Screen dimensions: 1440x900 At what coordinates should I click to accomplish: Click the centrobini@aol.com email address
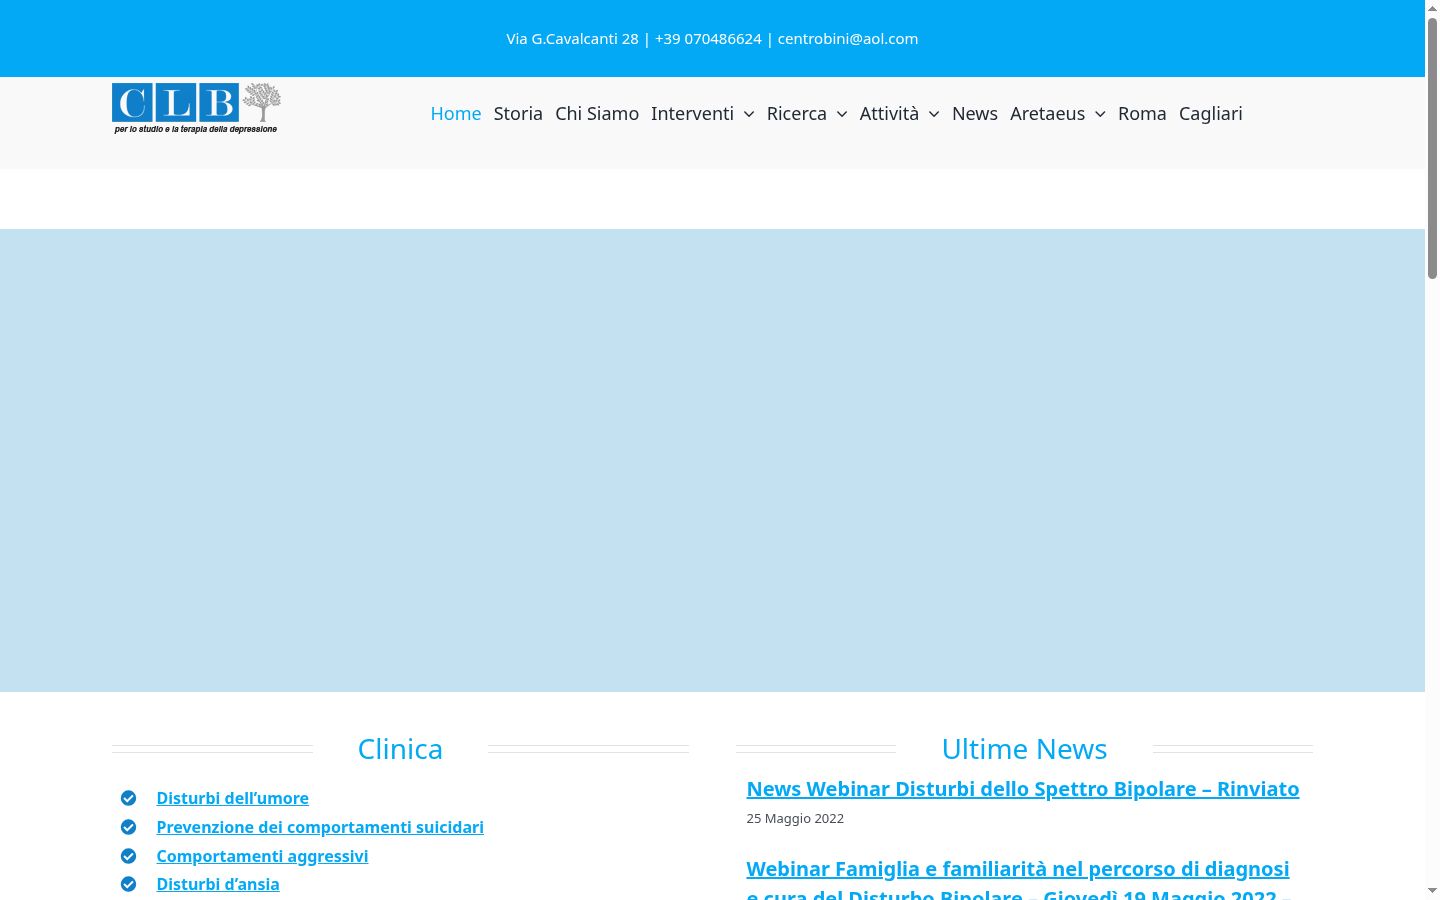click(x=848, y=39)
